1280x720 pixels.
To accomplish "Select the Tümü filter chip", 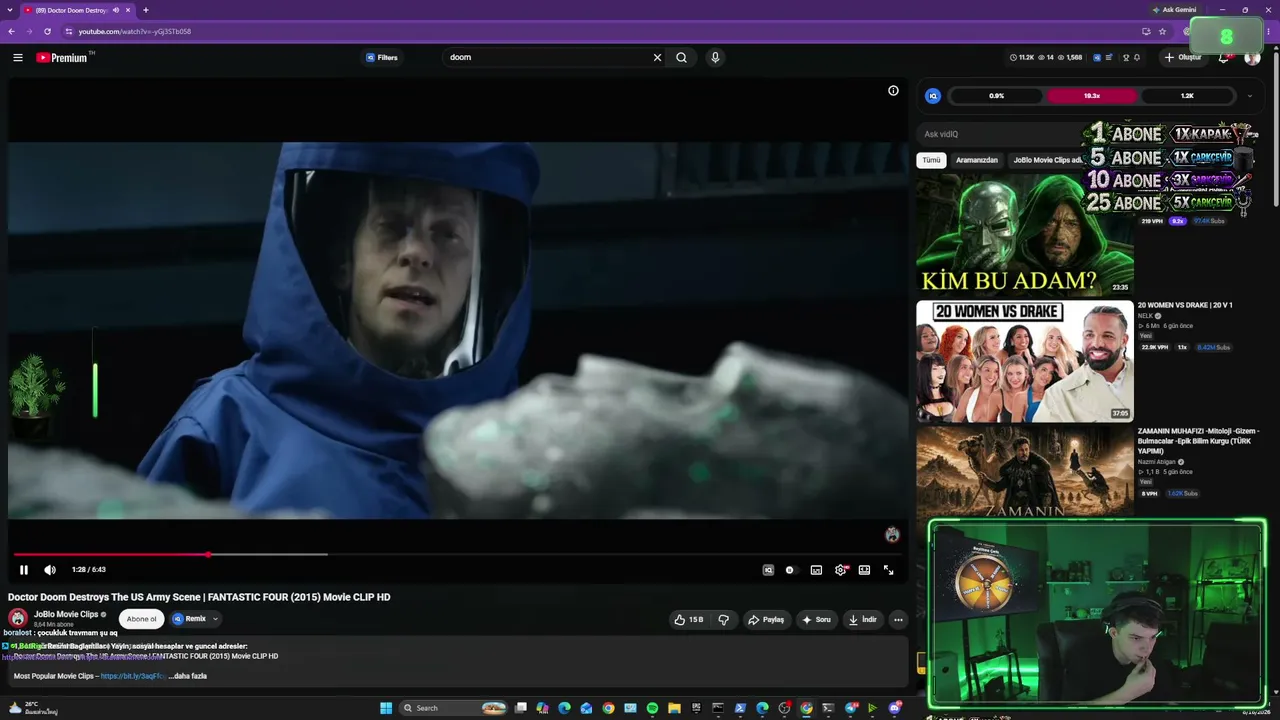I will pos(931,160).
